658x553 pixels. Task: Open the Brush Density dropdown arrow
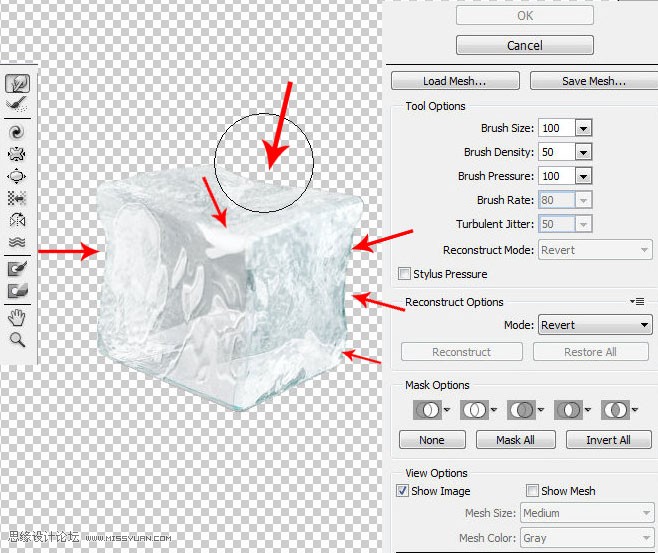[x=583, y=152]
